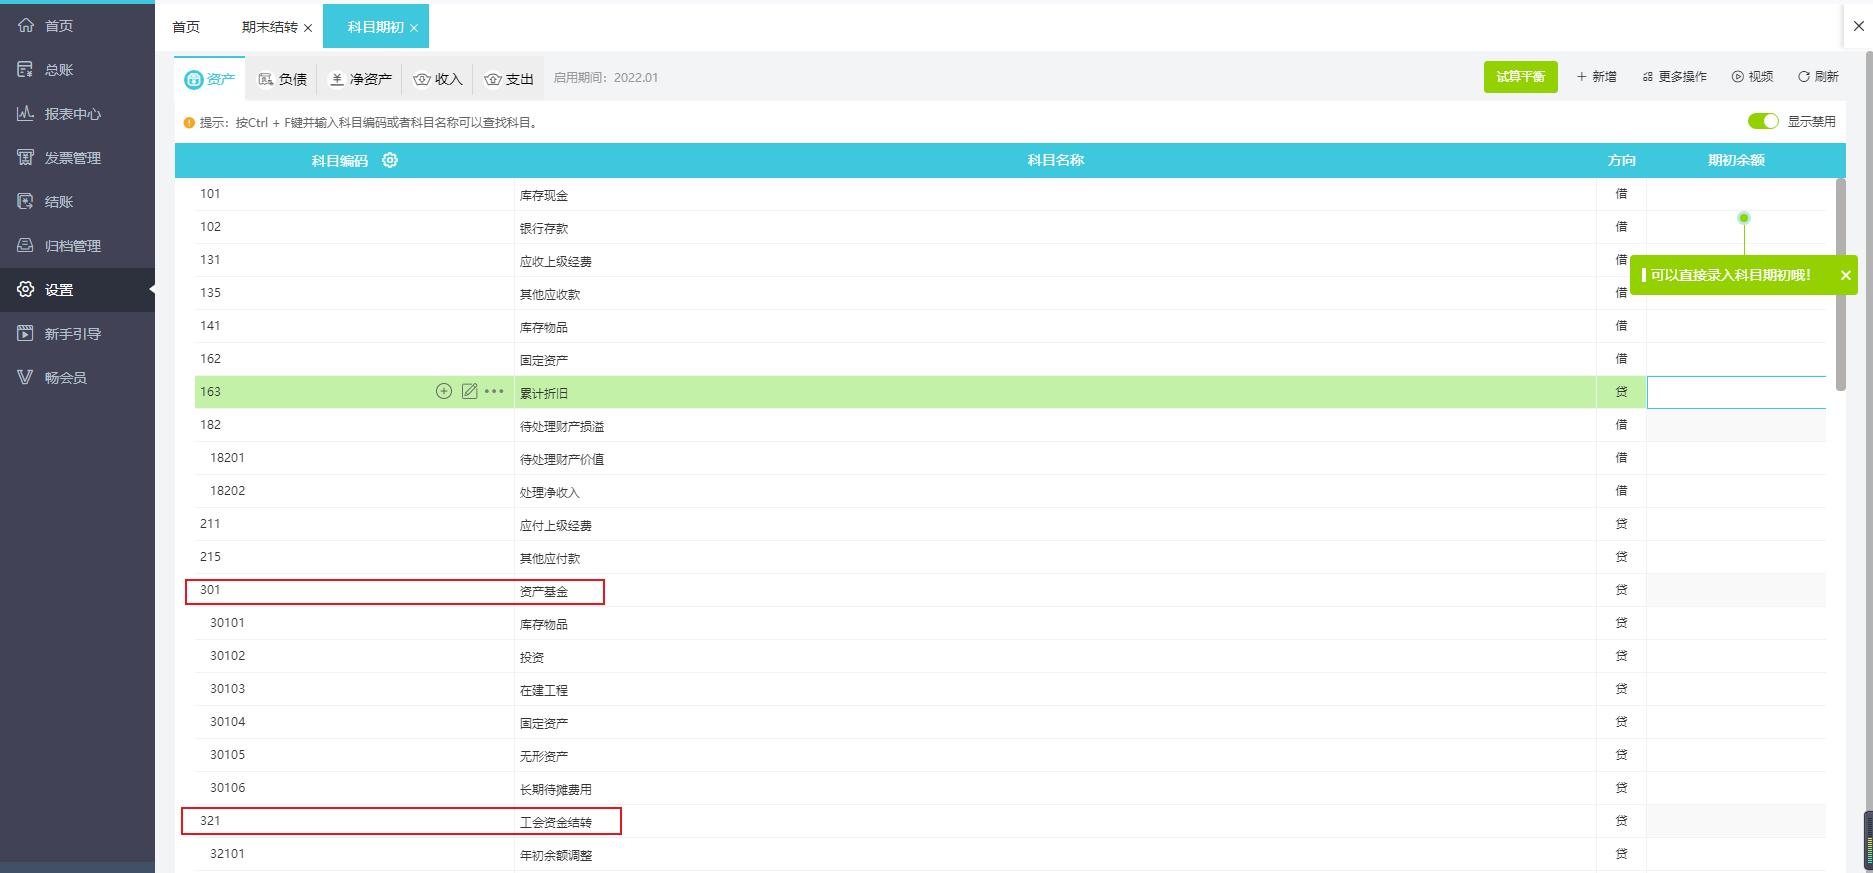Collapse the sidebar using the 设置 arrow

pyautogui.click(x=152, y=290)
